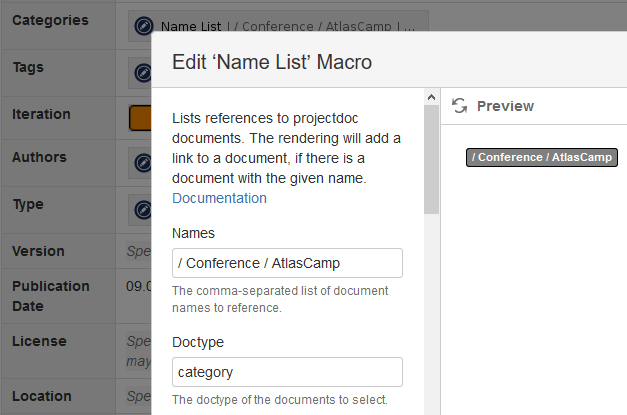Click the Version value placeholder text
627x415 pixels.
[138, 251]
